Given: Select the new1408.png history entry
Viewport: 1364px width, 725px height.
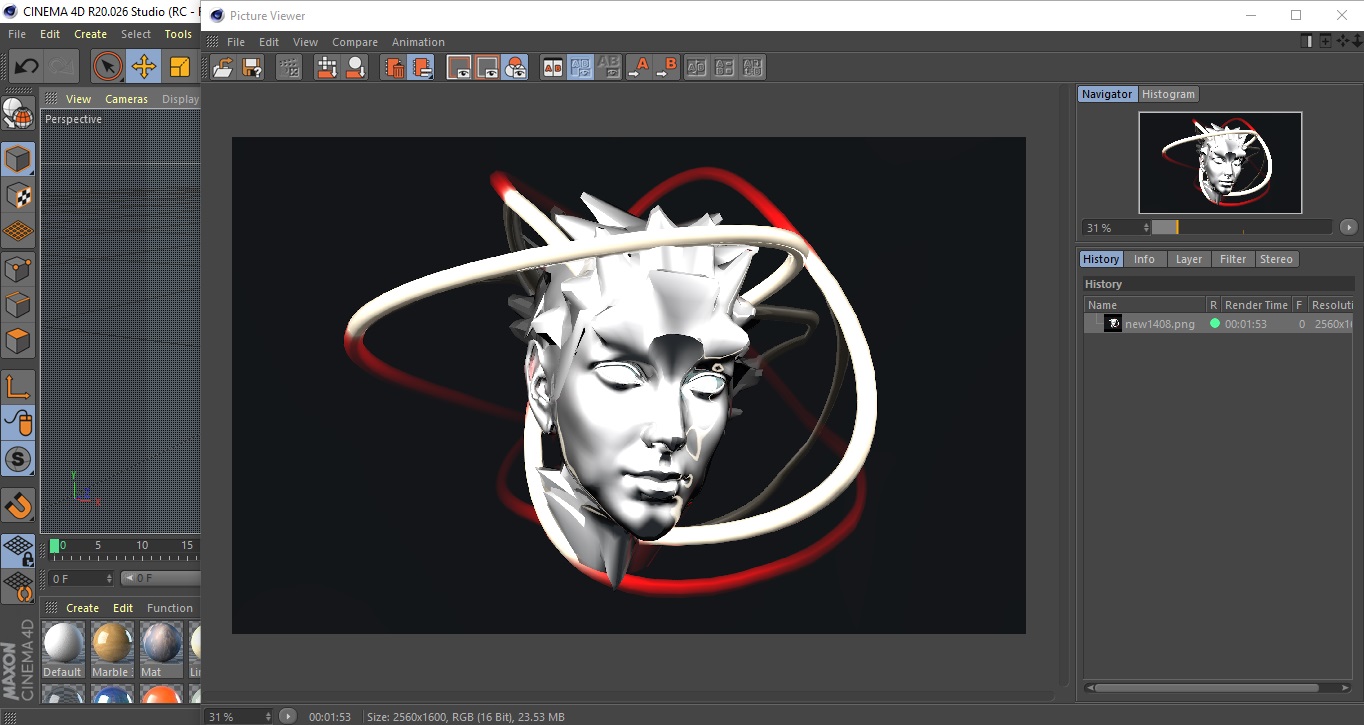Looking at the screenshot, I should 1159,324.
